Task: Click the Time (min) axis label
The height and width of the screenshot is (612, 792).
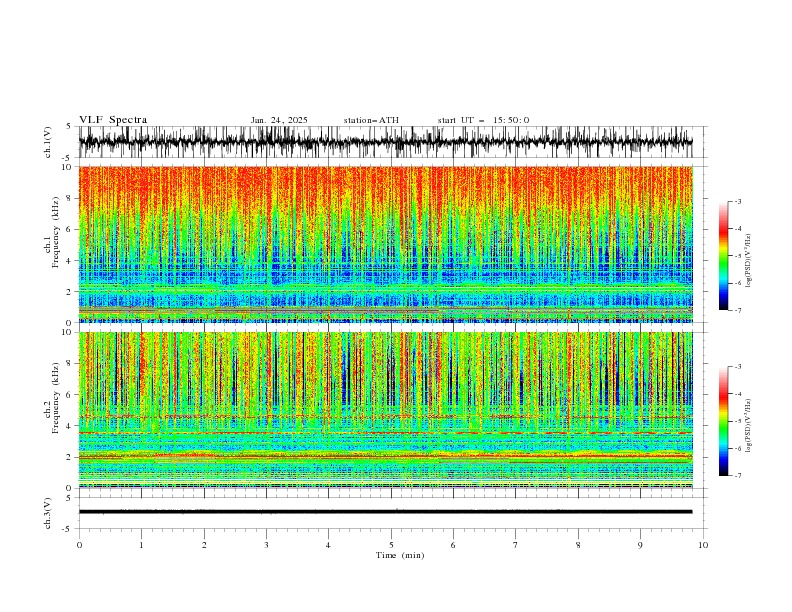Action: click(400, 555)
